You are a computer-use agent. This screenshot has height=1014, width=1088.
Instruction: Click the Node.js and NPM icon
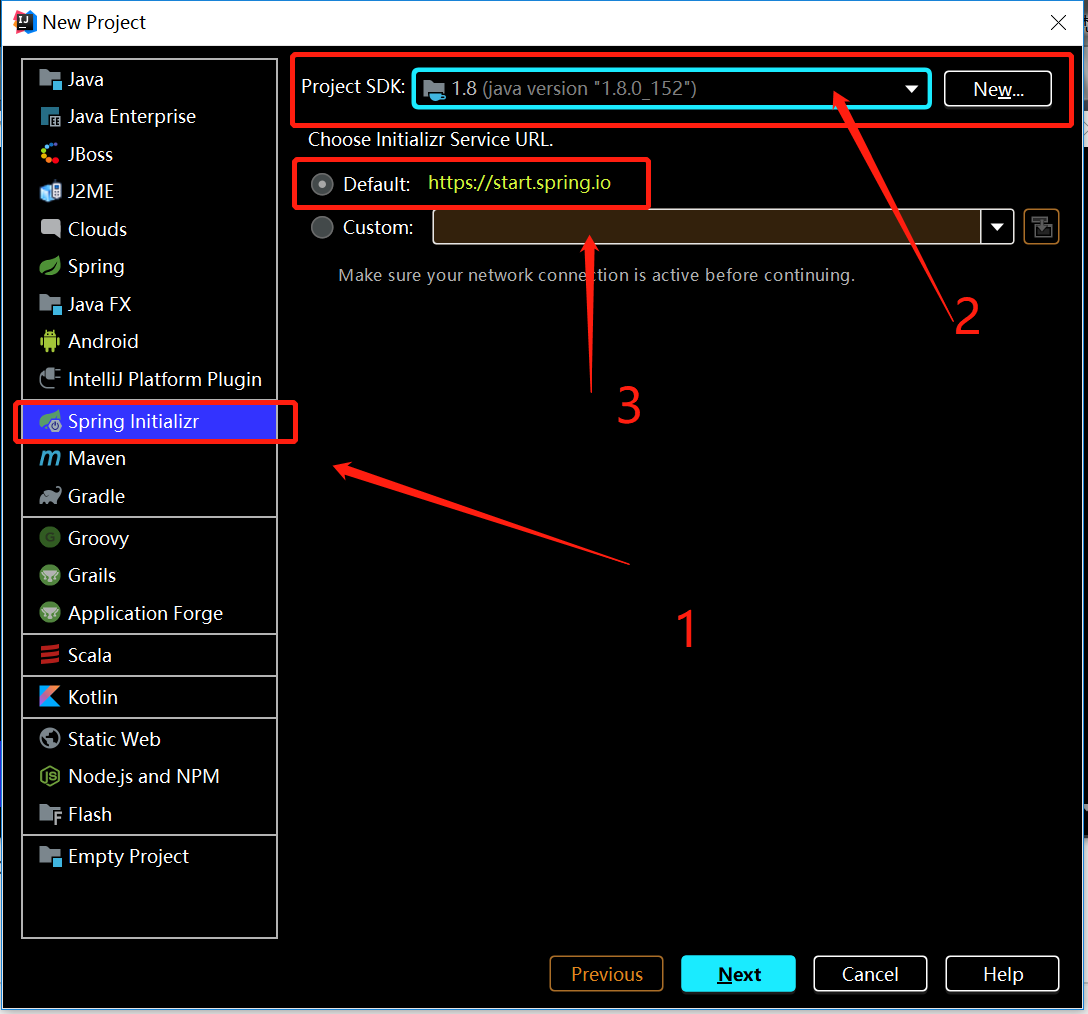50,777
